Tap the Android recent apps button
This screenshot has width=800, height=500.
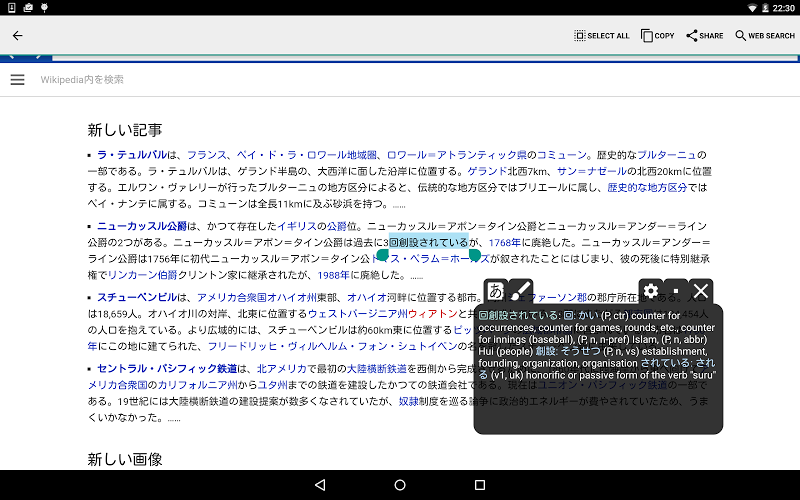click(x=480, y=485)
